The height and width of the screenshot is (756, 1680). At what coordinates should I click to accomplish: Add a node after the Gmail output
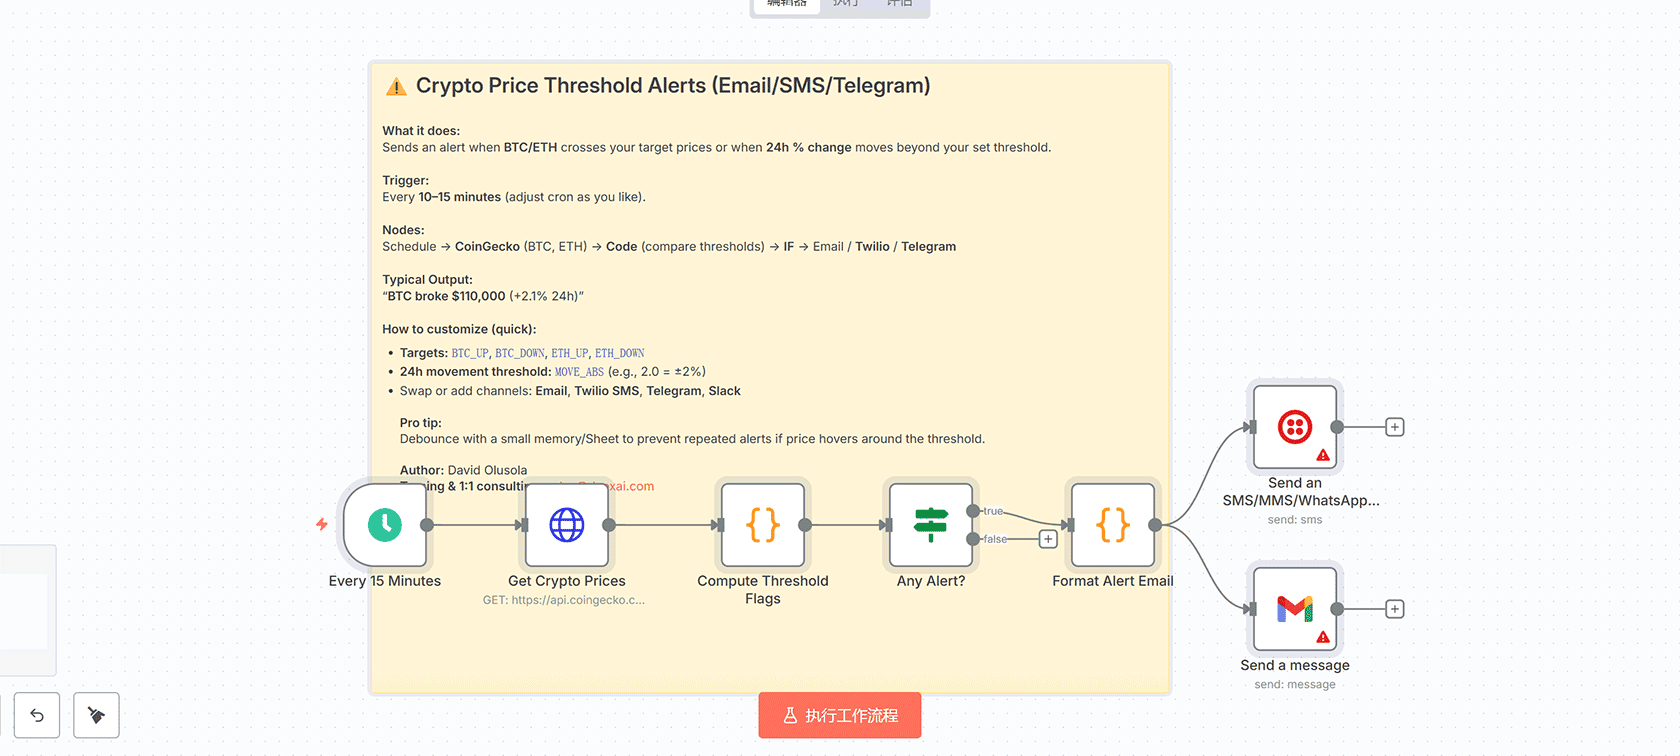1395,609
